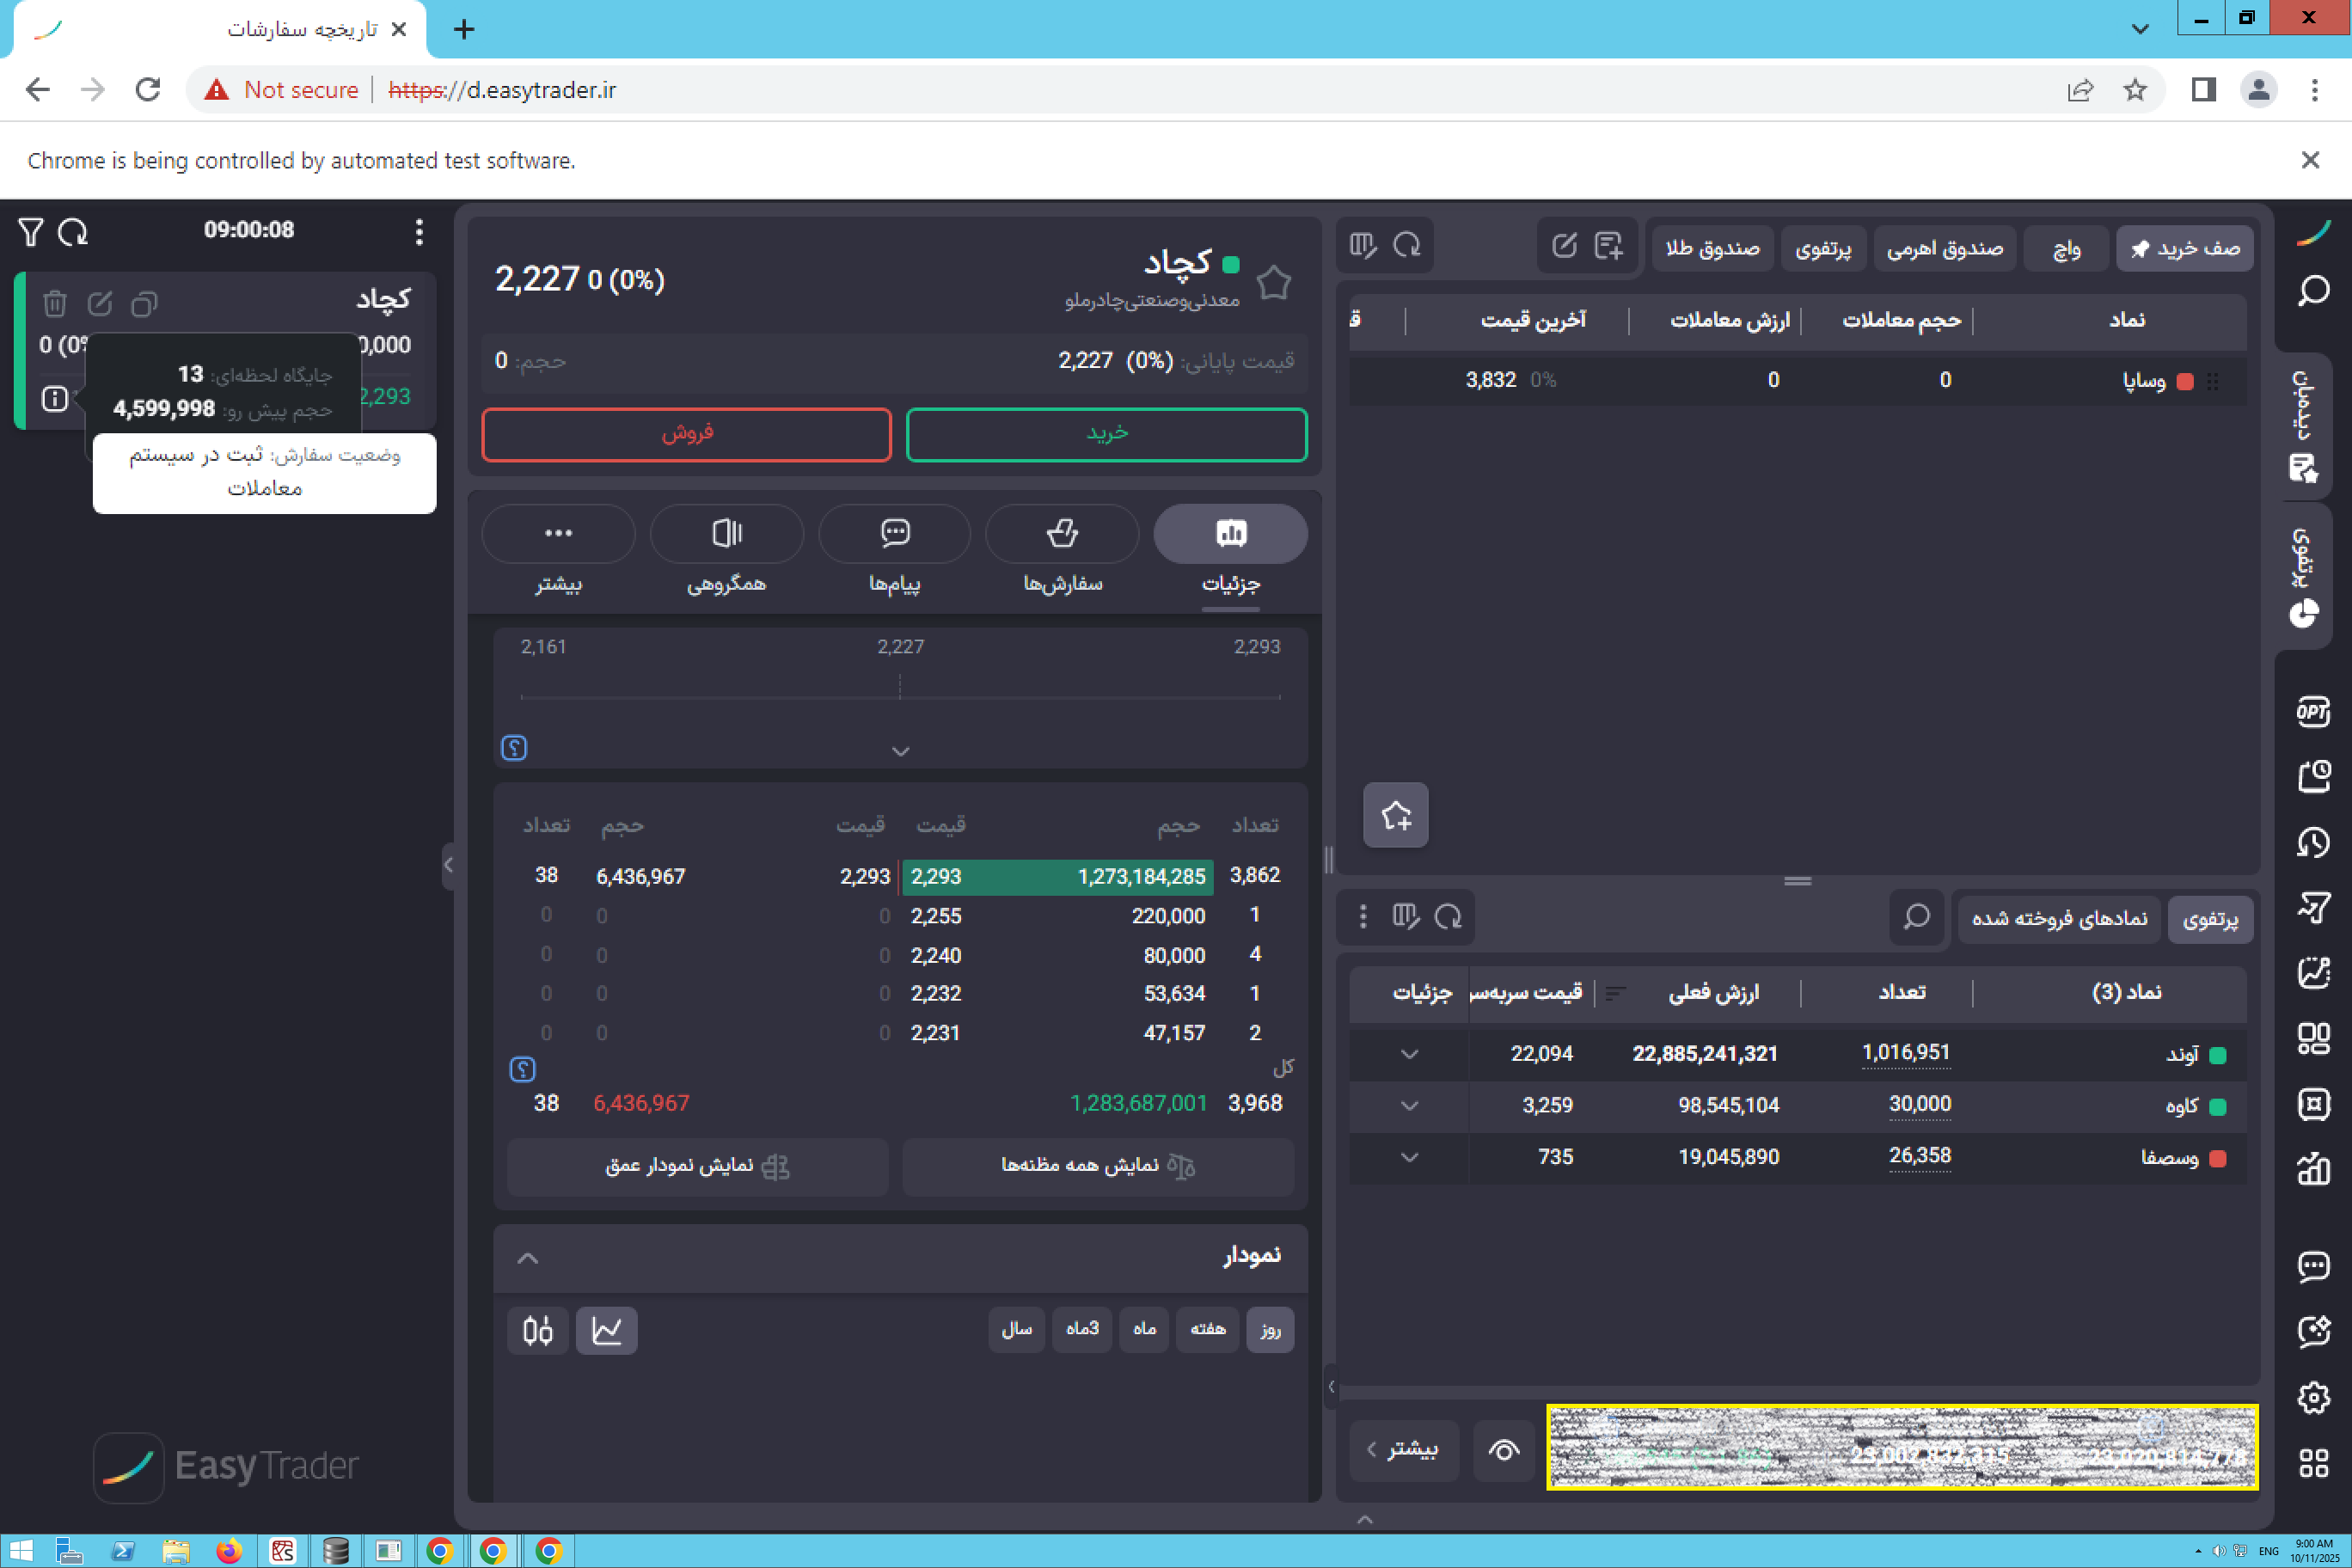Click the edit pencil icon on order card
Screen dimensions: 2352x1568
tap(100, 303)
